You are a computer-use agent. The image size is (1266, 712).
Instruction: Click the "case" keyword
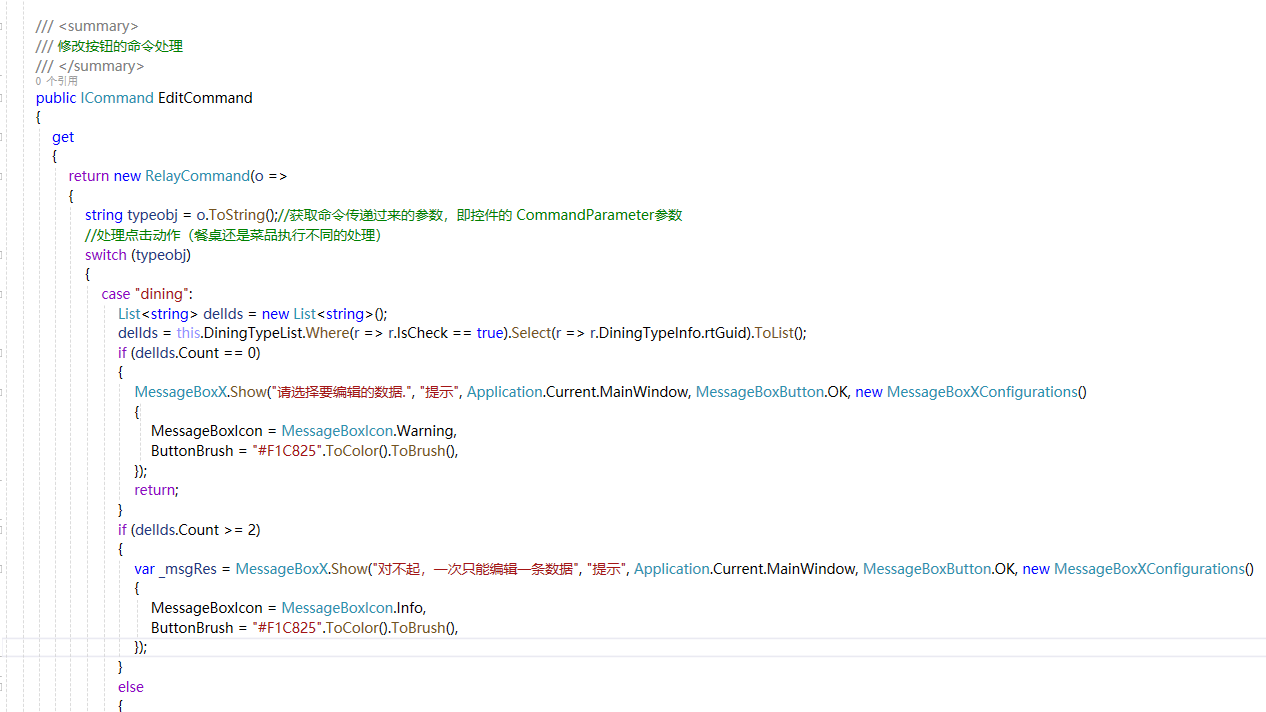(116, 294)
